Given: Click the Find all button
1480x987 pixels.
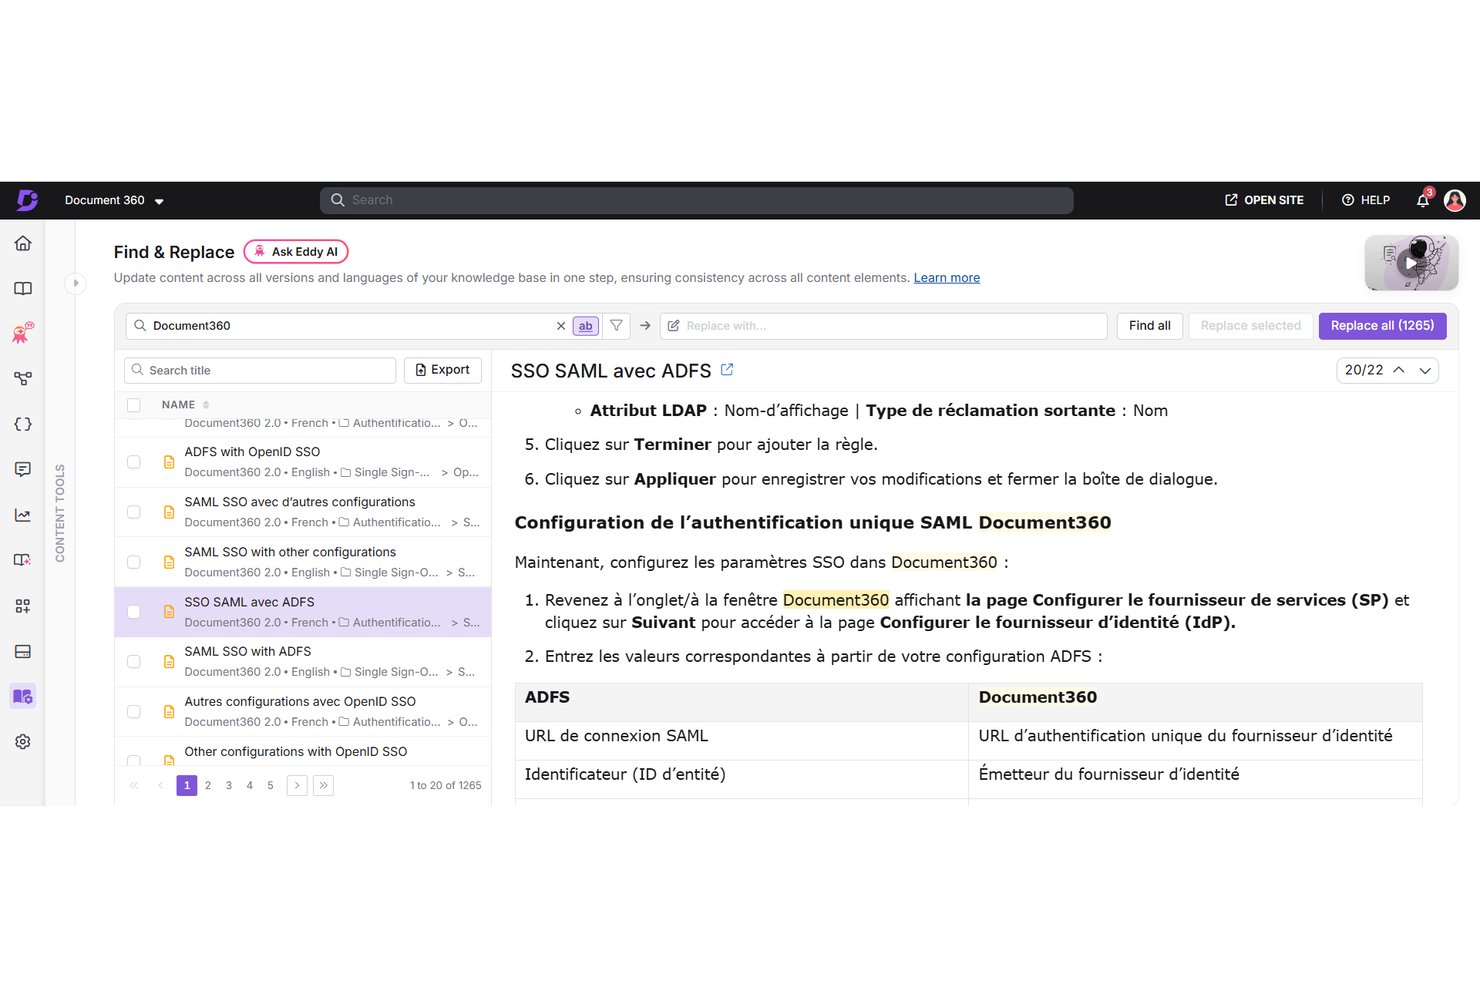Looking at the screenshot, I should click(1150, 326).
